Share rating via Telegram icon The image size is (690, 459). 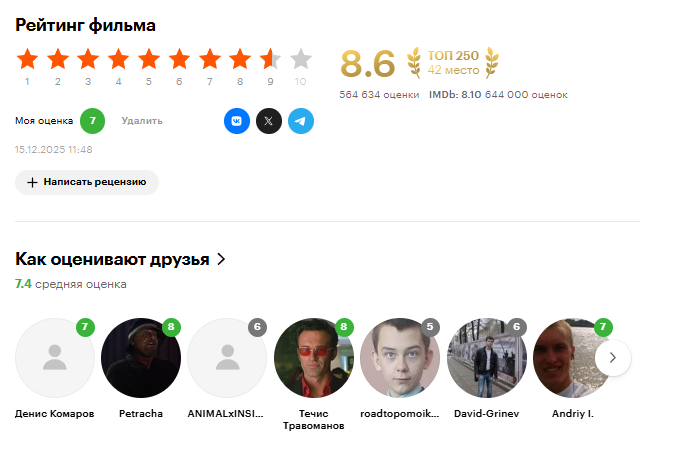301,121
